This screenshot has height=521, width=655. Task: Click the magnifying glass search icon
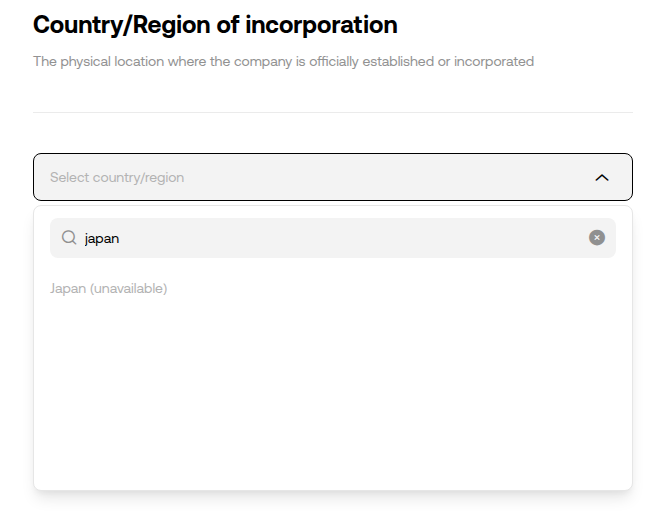pyautogui.click(x=69, y=238)
